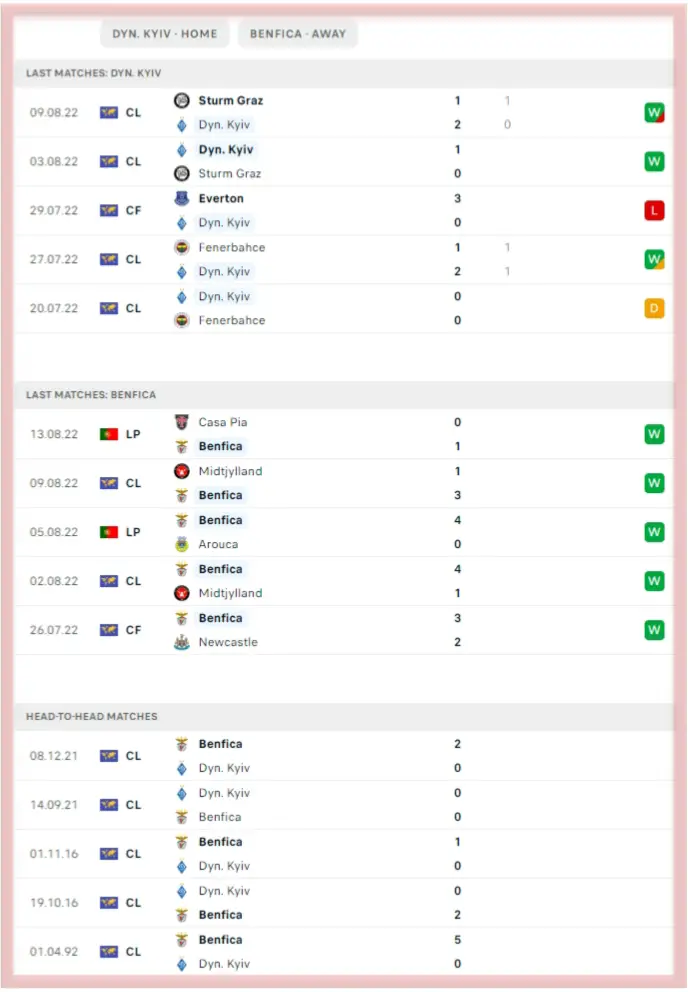The height and width of the screenshot is (992, 688).
Task: Click the Portugal flag on 13.08.22
Action: pyautogui.click(x=109, y=434)
